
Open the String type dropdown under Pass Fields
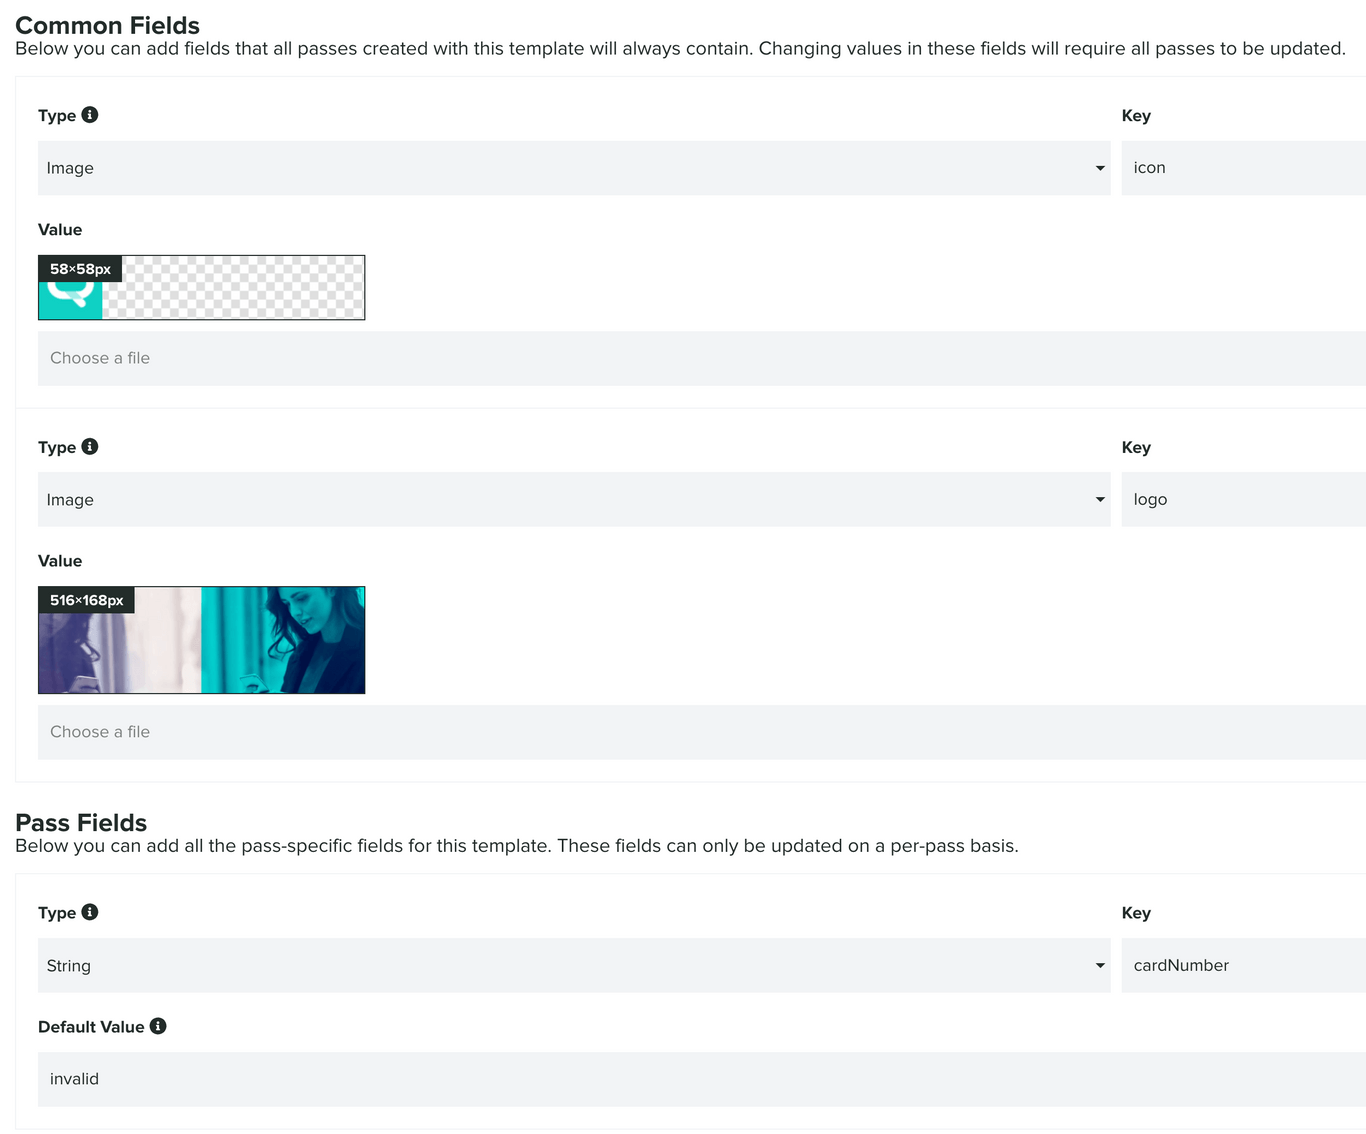click(x=573, y=965)
